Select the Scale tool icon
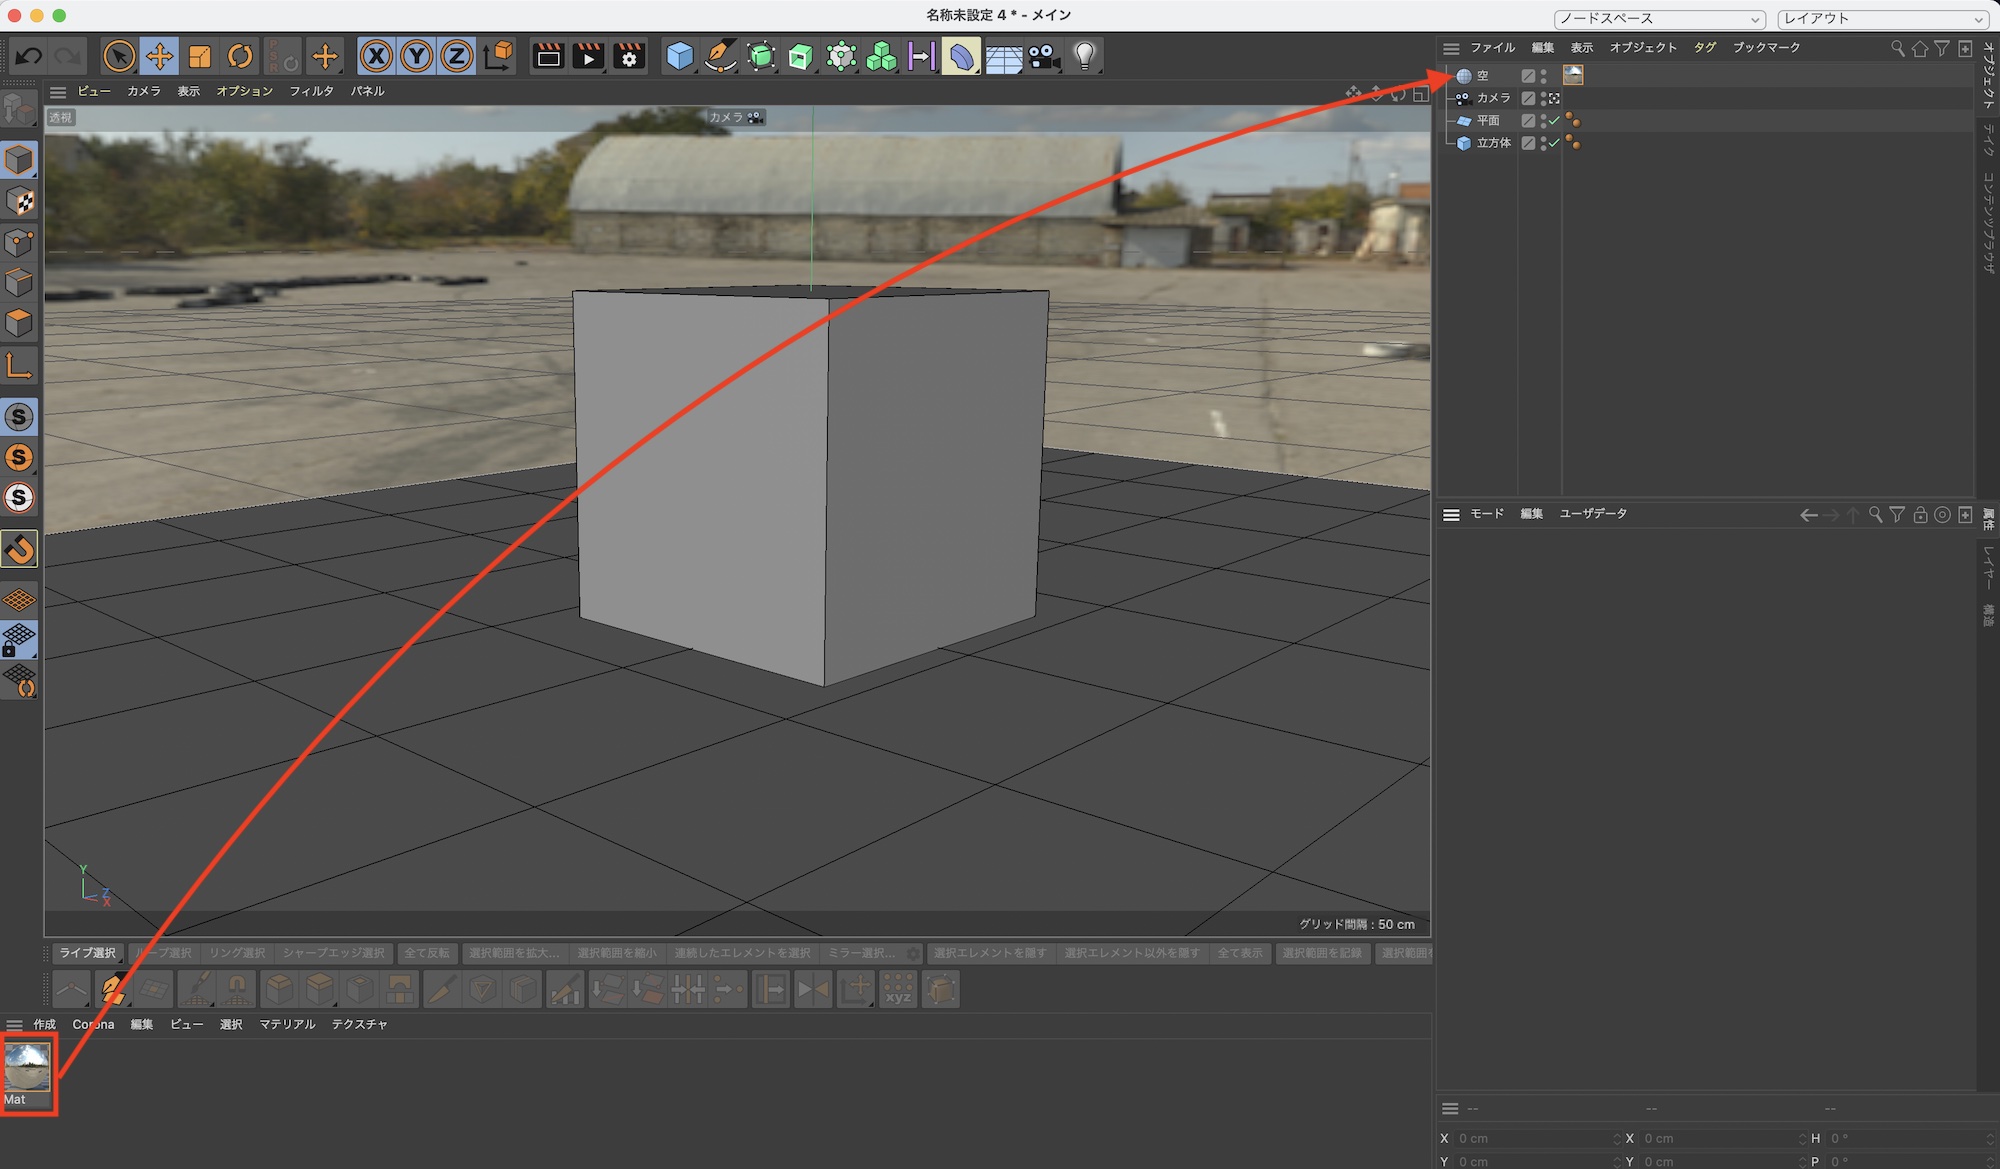The image size is (2000, 1169). [200, 56]
